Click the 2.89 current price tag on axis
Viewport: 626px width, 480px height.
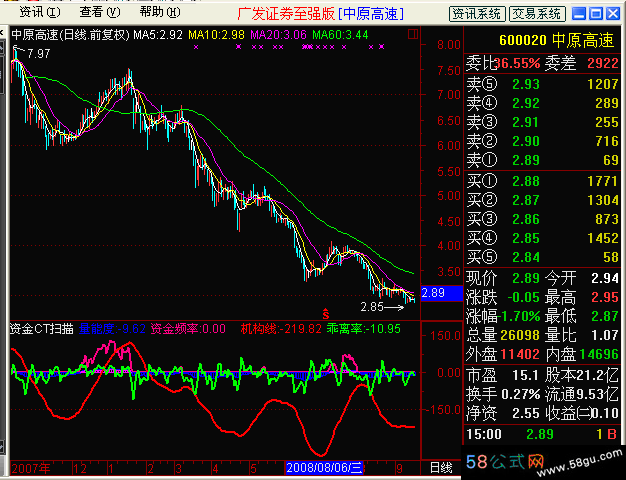[442, 293]
